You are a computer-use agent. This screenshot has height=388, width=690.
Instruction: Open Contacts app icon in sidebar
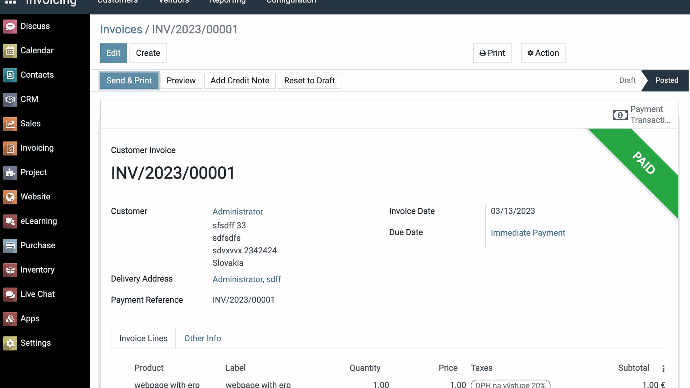10,75
